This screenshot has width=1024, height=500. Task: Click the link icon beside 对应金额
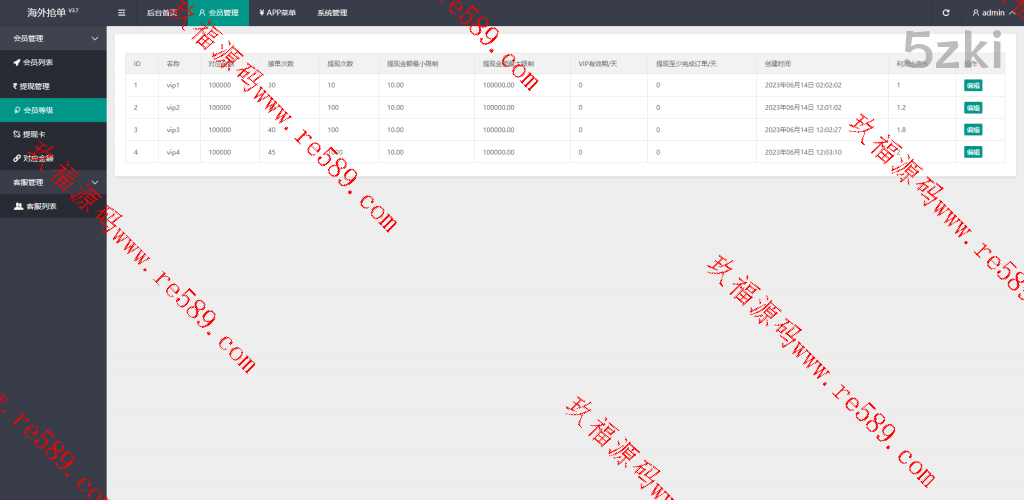coord(17,158)
